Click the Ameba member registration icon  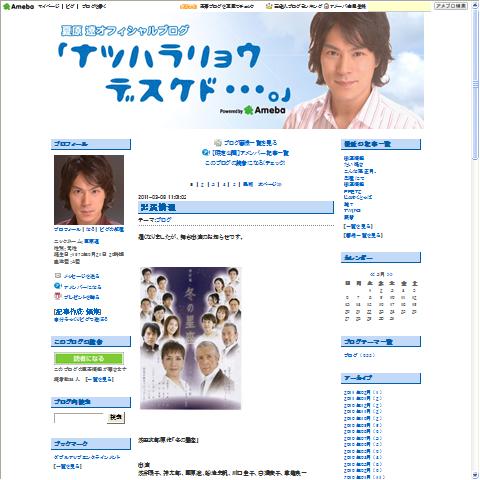click(327, 6)
